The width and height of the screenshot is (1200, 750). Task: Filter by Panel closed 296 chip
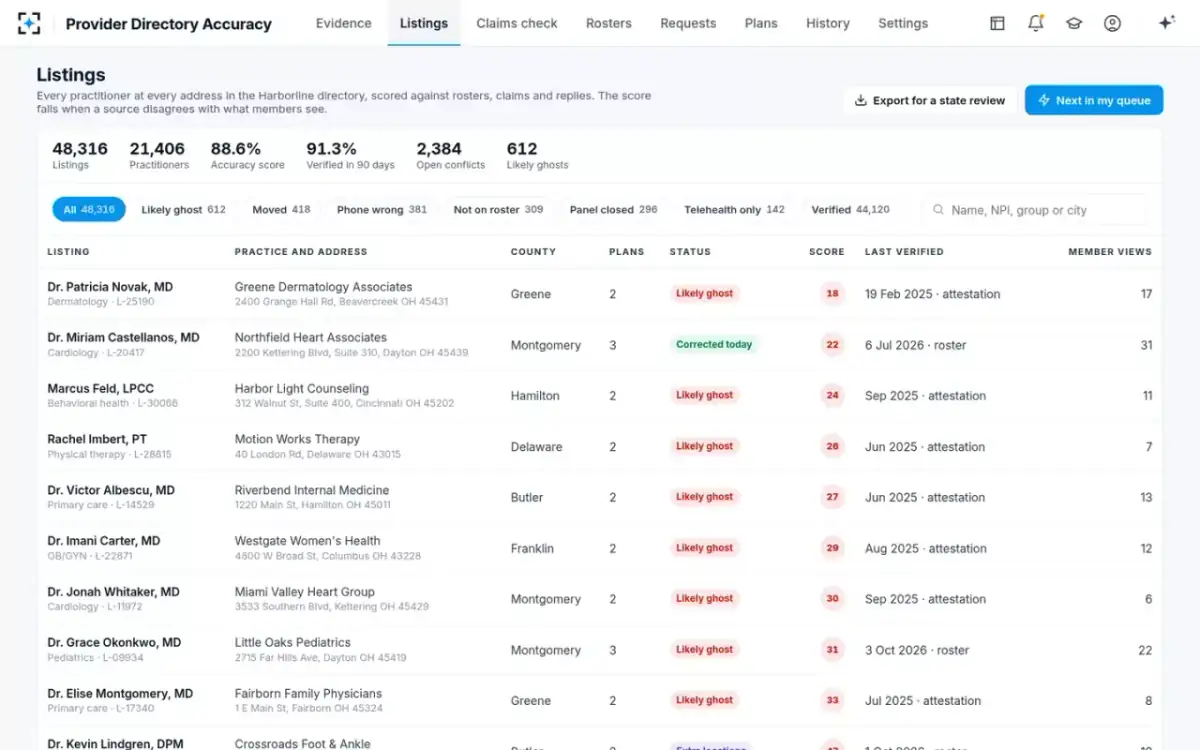(613, 210)
